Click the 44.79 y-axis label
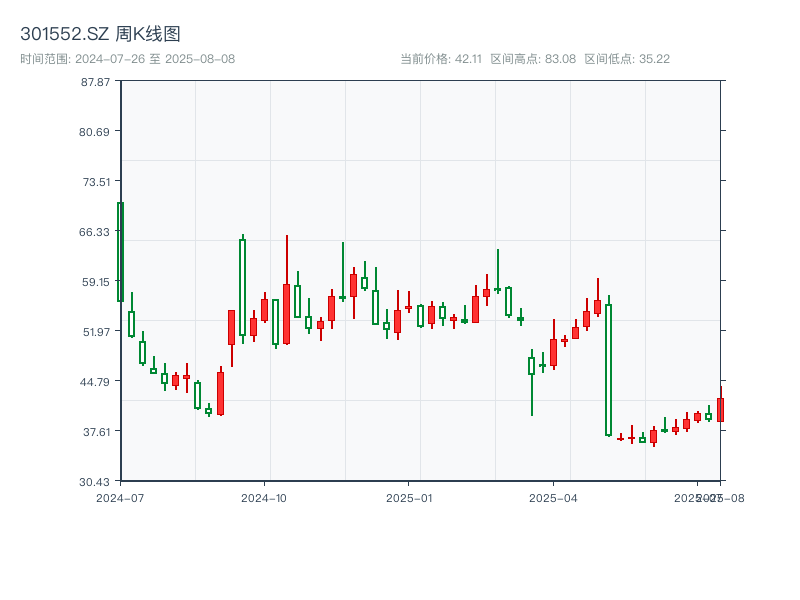The width and height of the screenshot is (800, 600). pos(94,382)
